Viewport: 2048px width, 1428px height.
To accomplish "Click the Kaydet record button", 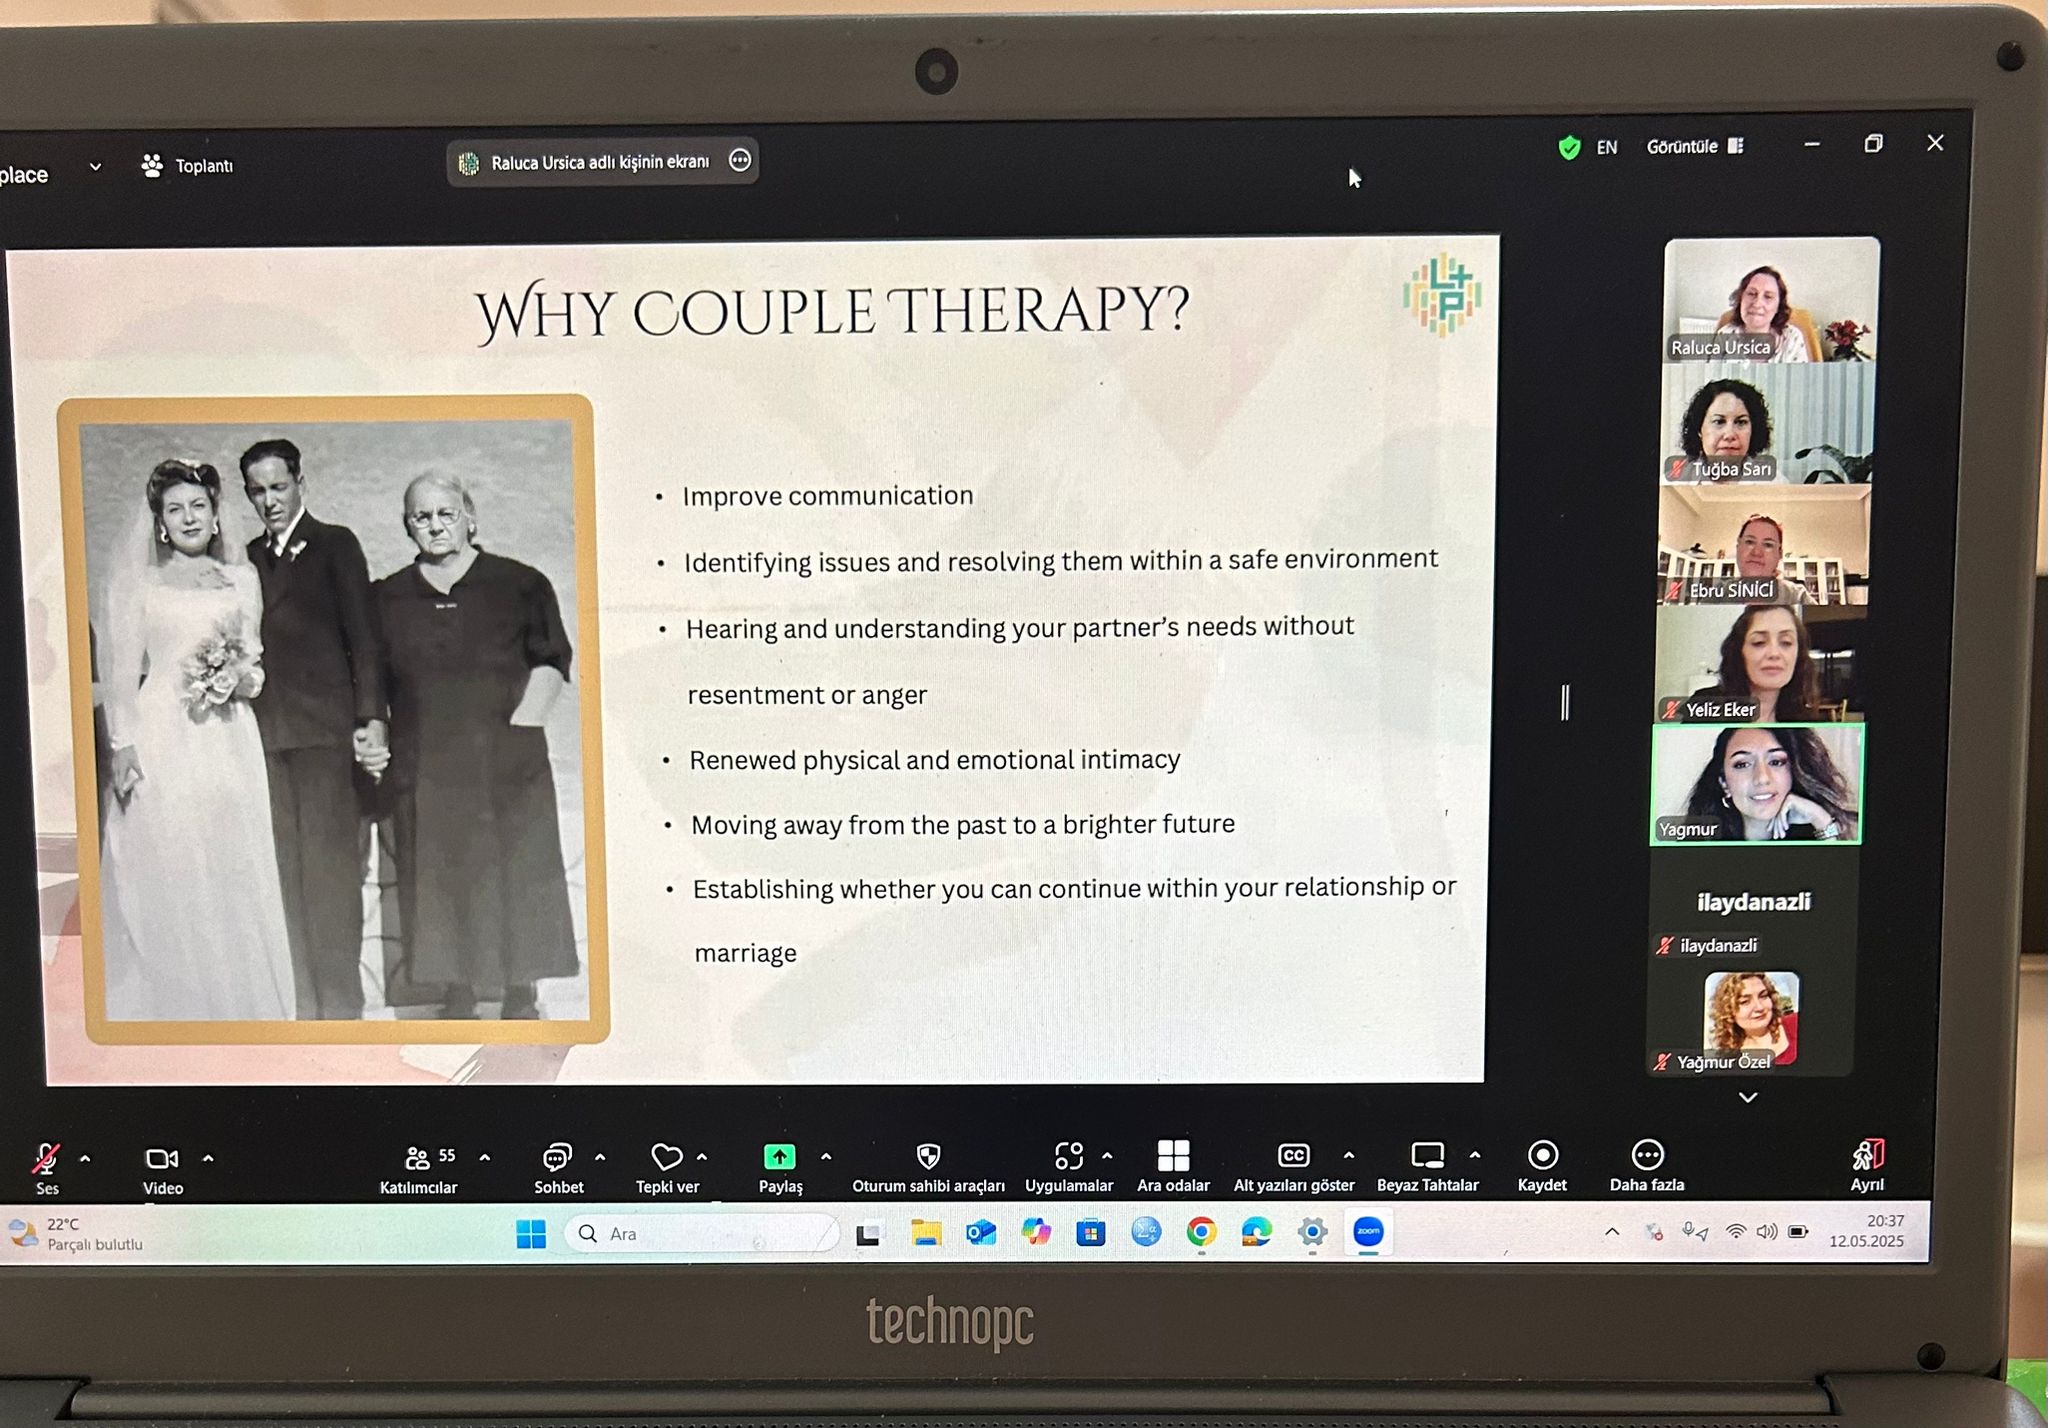I will pos(1542,1156).
